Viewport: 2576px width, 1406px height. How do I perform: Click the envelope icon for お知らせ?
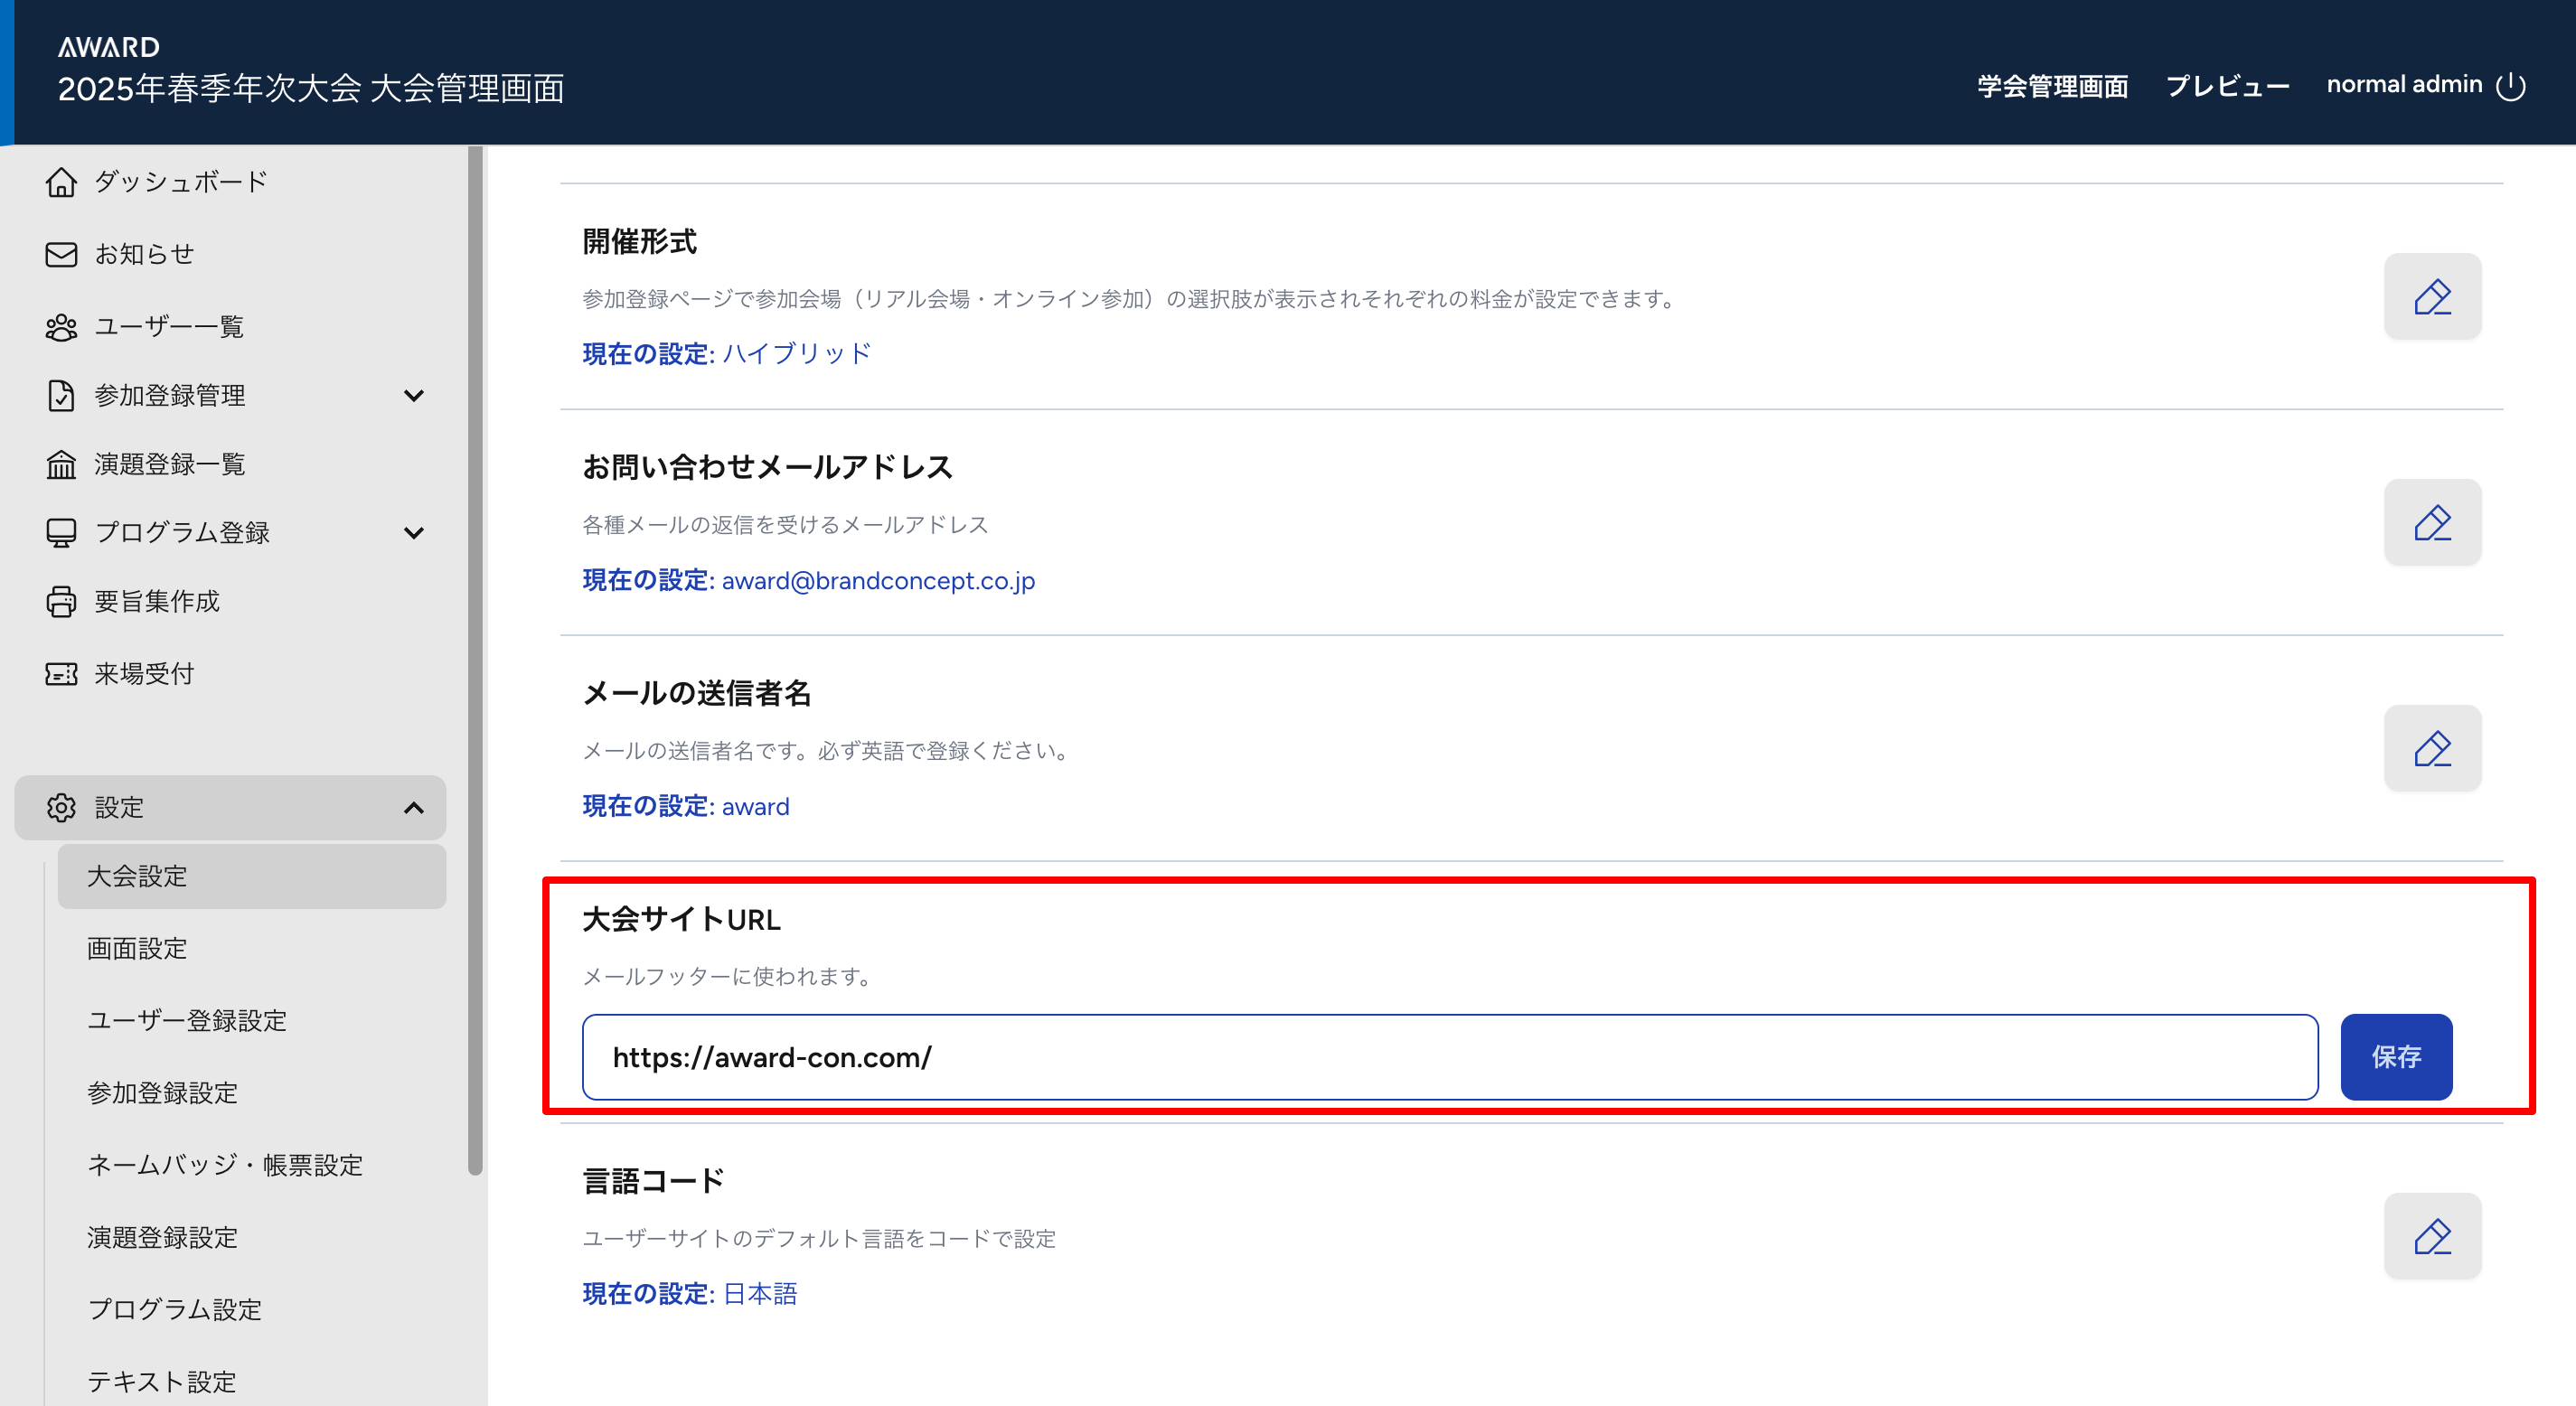point(61,254)
